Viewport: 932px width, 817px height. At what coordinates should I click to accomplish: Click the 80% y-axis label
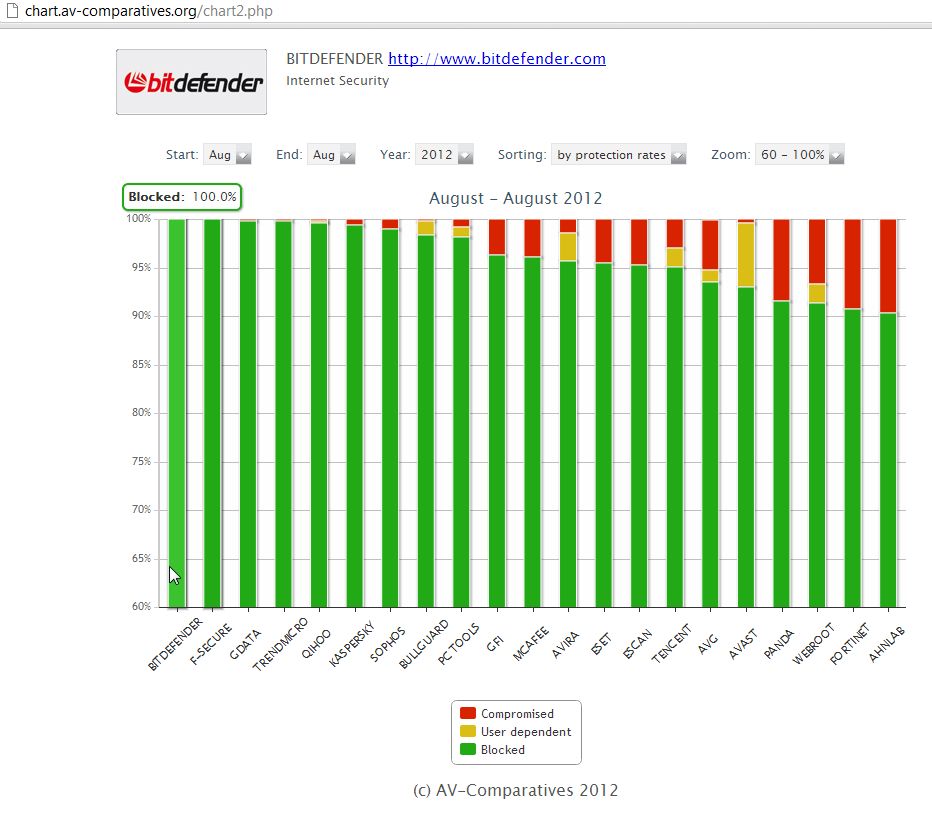coord(141,412)
